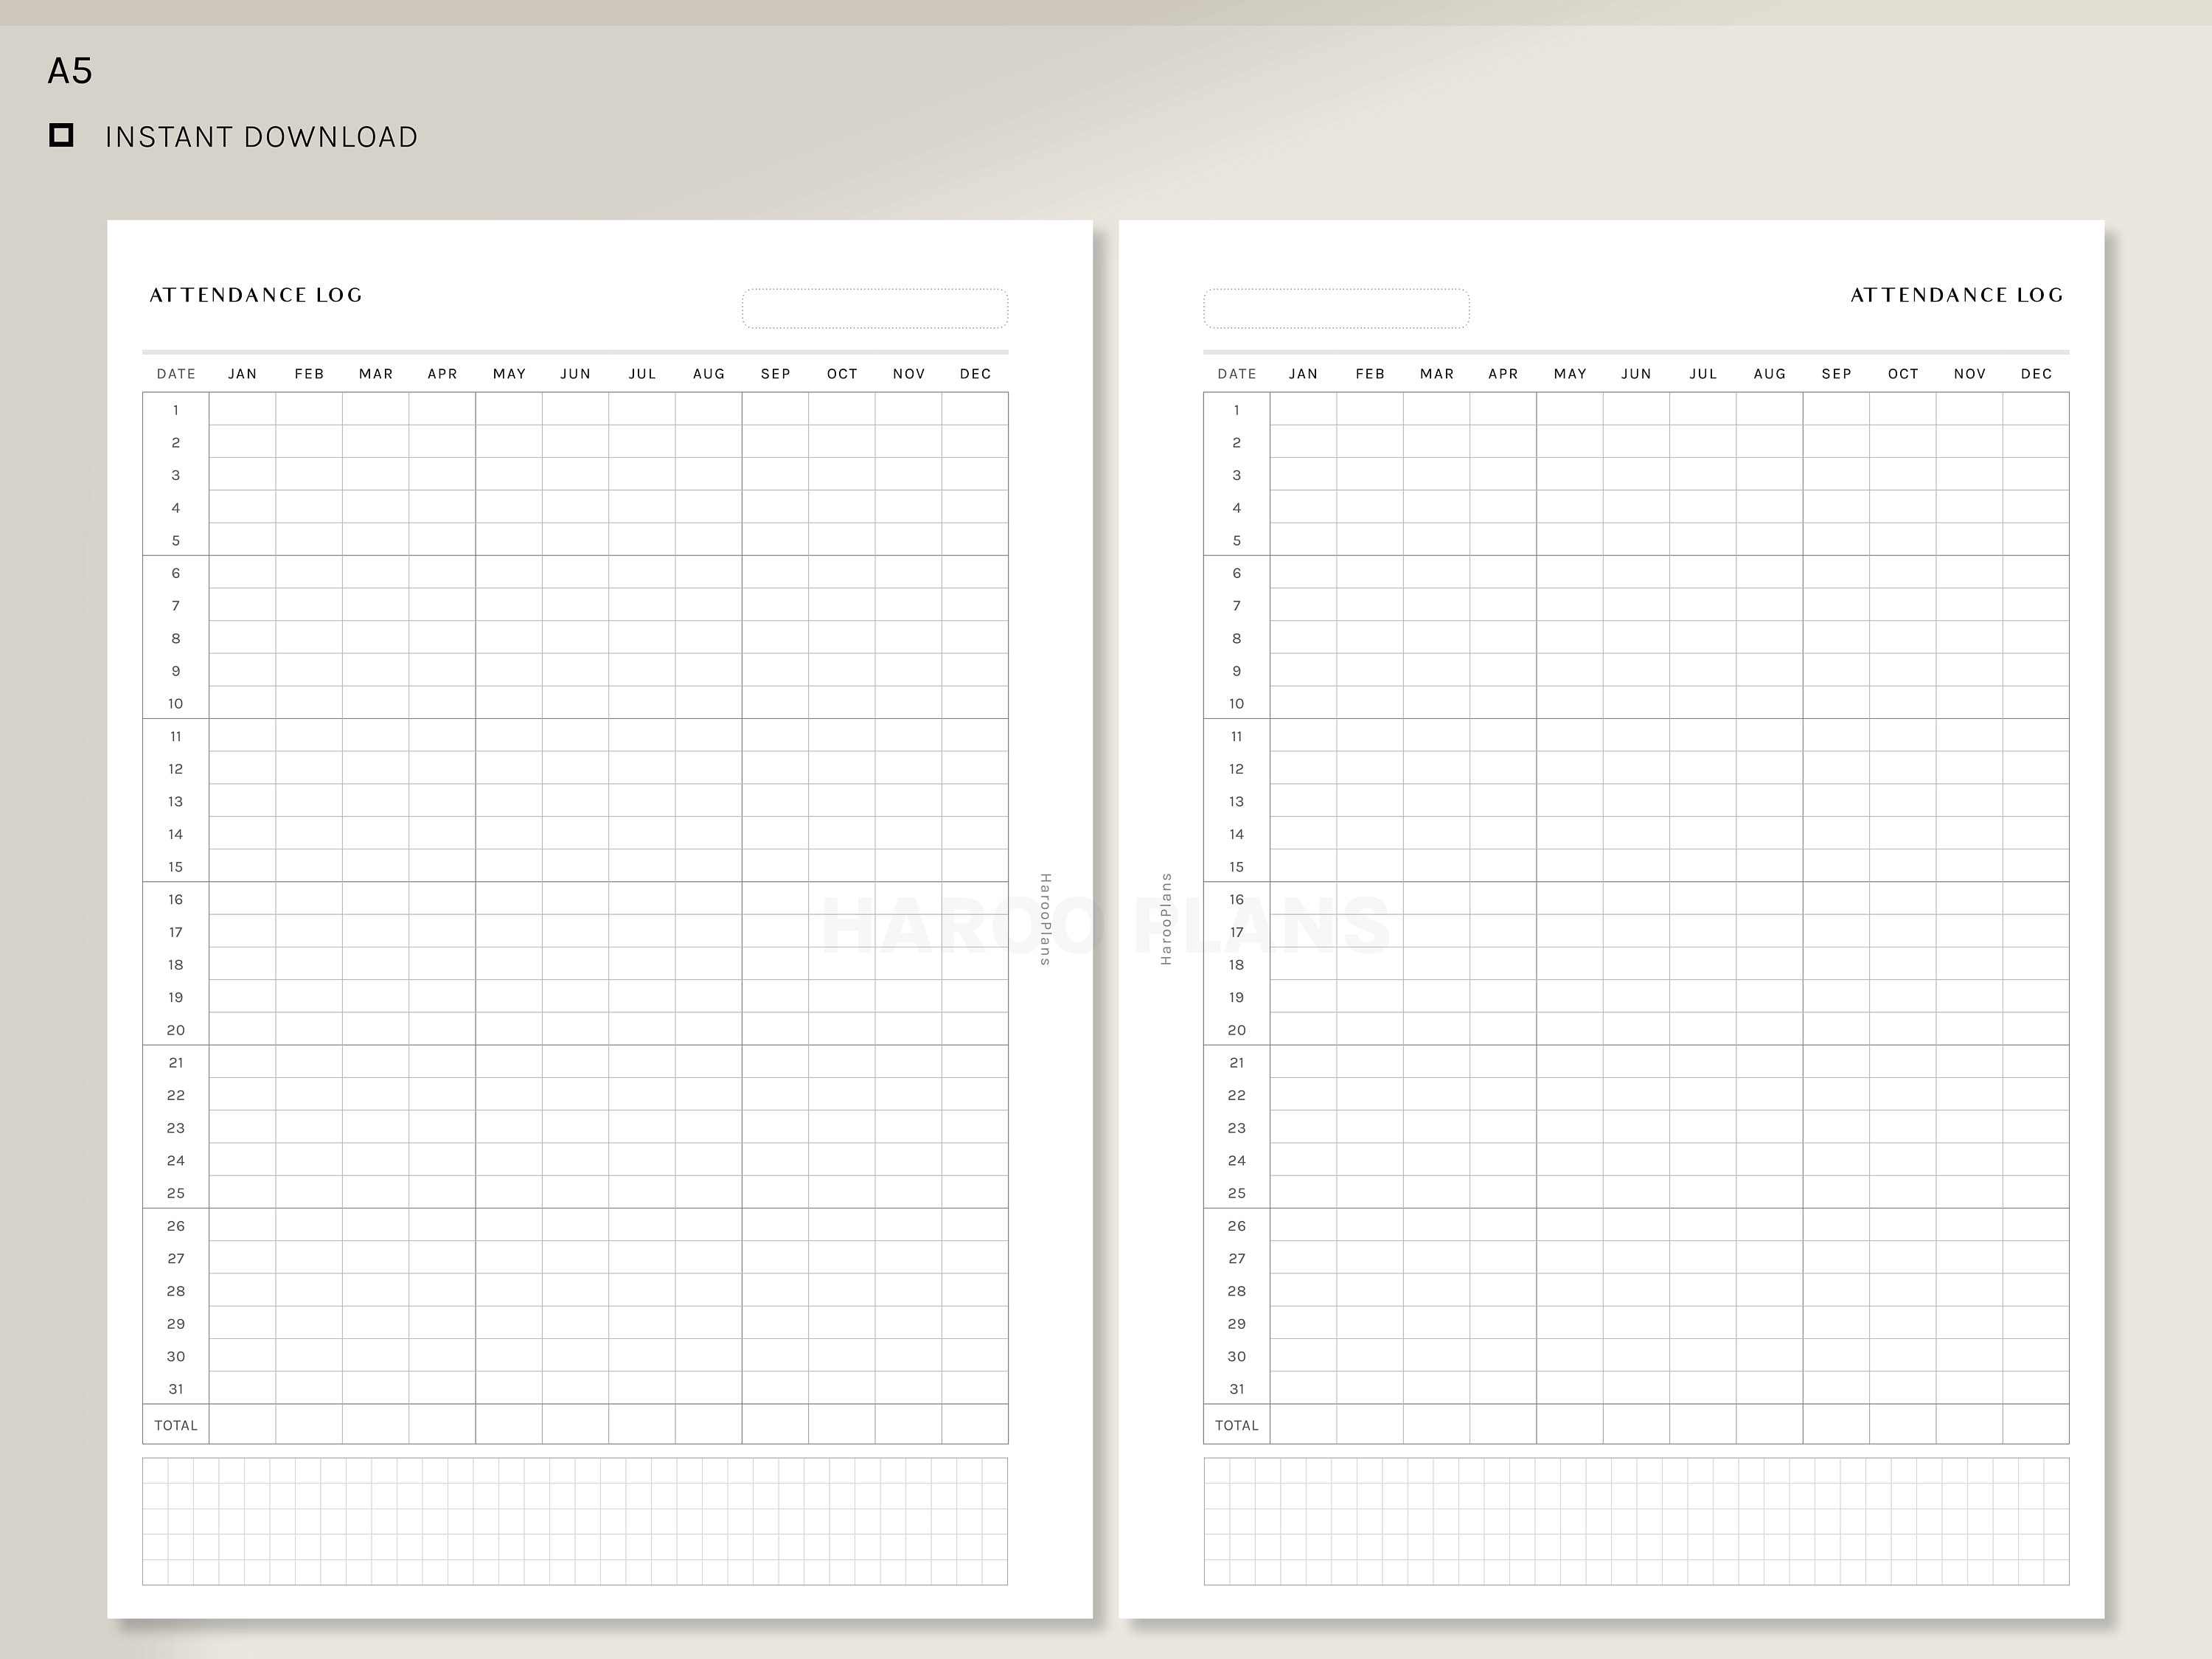
Task: Select the ATTENDANCE LOG title on right page
Action: (x=1956, y=295)
